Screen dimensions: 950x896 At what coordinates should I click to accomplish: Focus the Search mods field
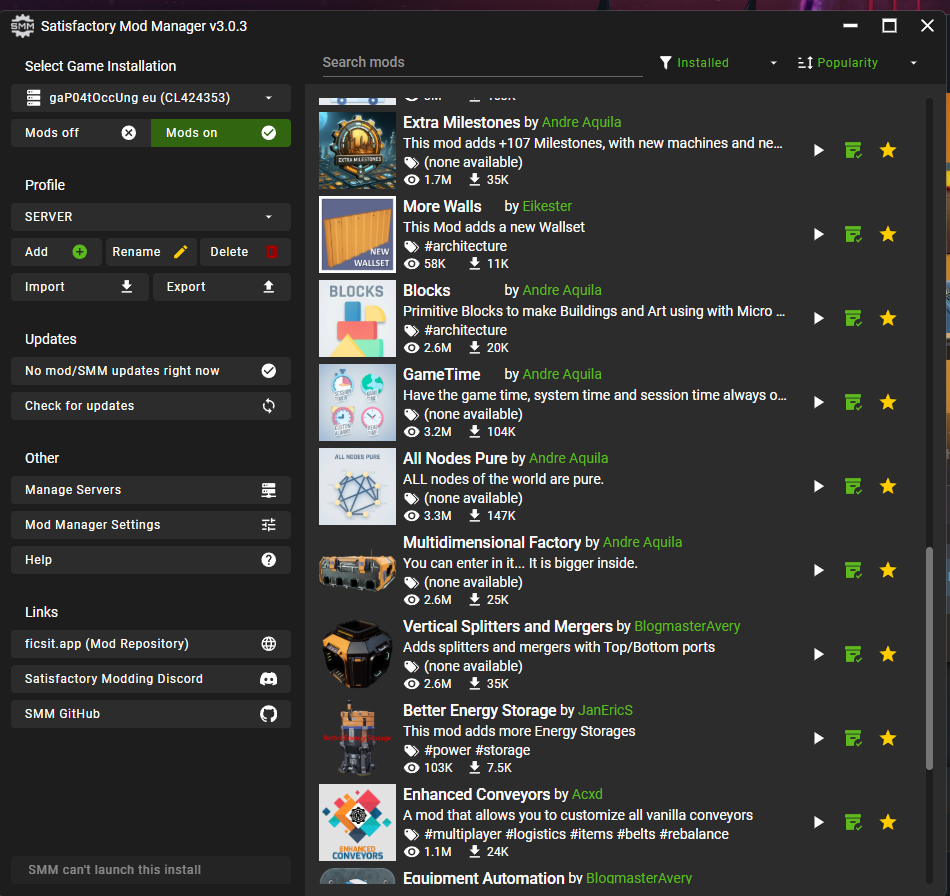tap(482, 62)
